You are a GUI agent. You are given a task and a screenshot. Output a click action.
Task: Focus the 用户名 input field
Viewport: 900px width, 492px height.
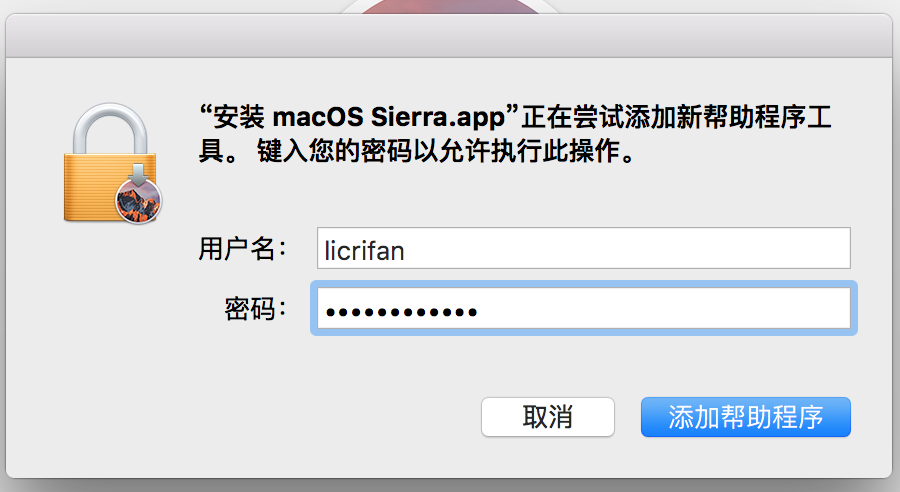[582, 248]
